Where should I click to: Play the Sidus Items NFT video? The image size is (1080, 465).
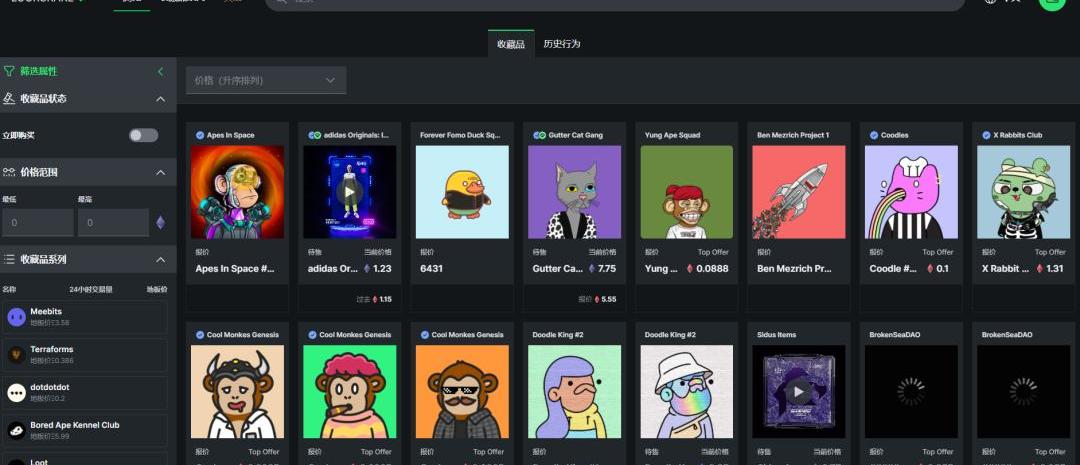tap(798, 391)
